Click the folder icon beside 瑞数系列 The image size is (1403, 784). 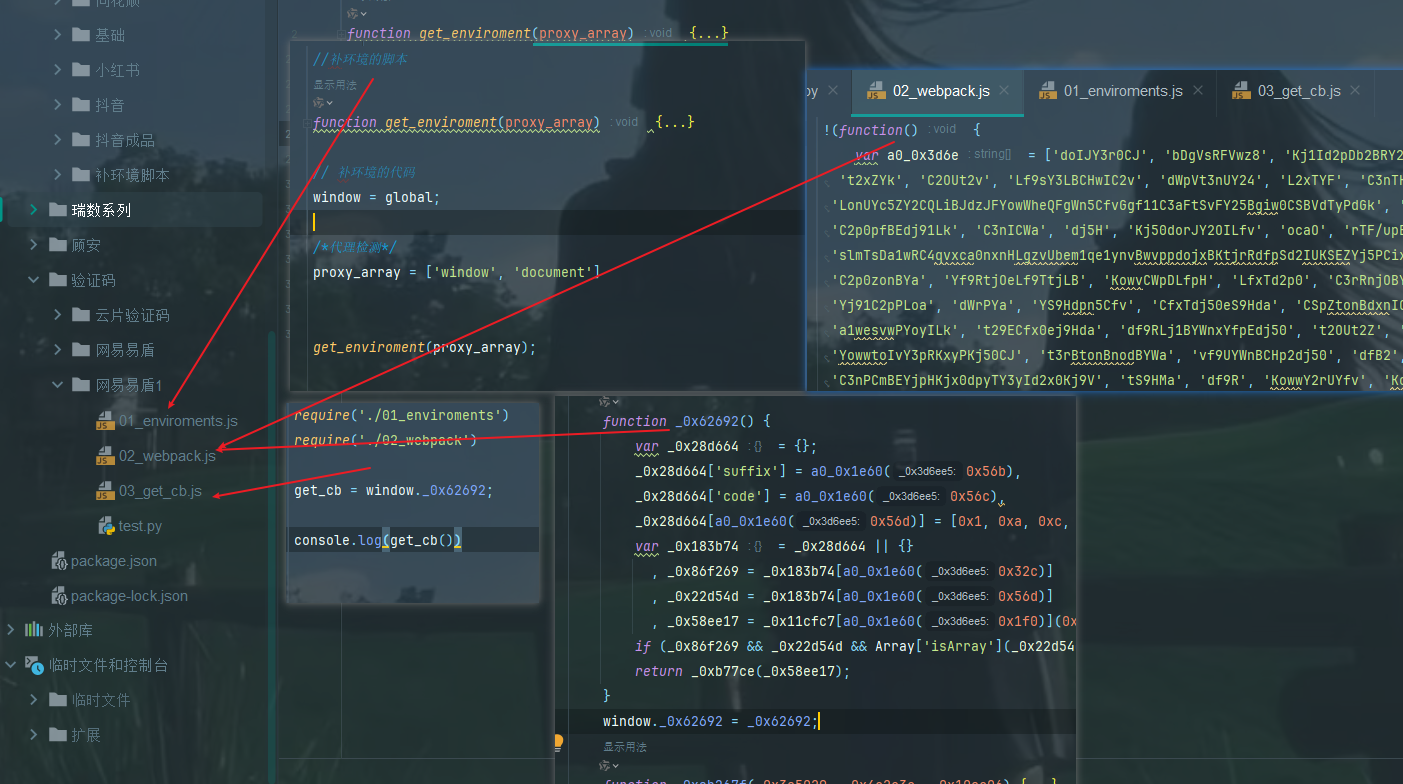point(57,210)
